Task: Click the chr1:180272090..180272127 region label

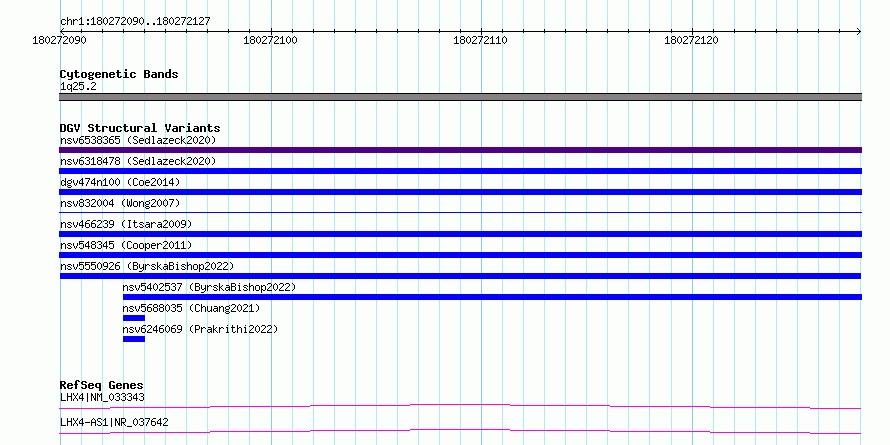Action: point(135,21)
